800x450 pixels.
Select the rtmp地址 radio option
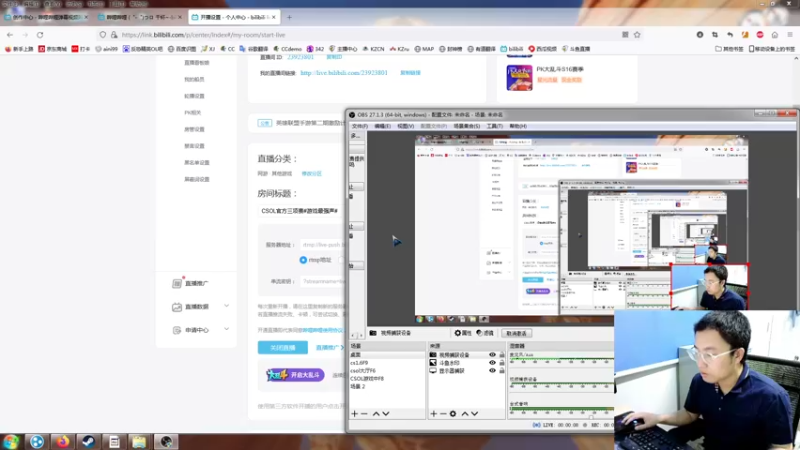(303, 260)
